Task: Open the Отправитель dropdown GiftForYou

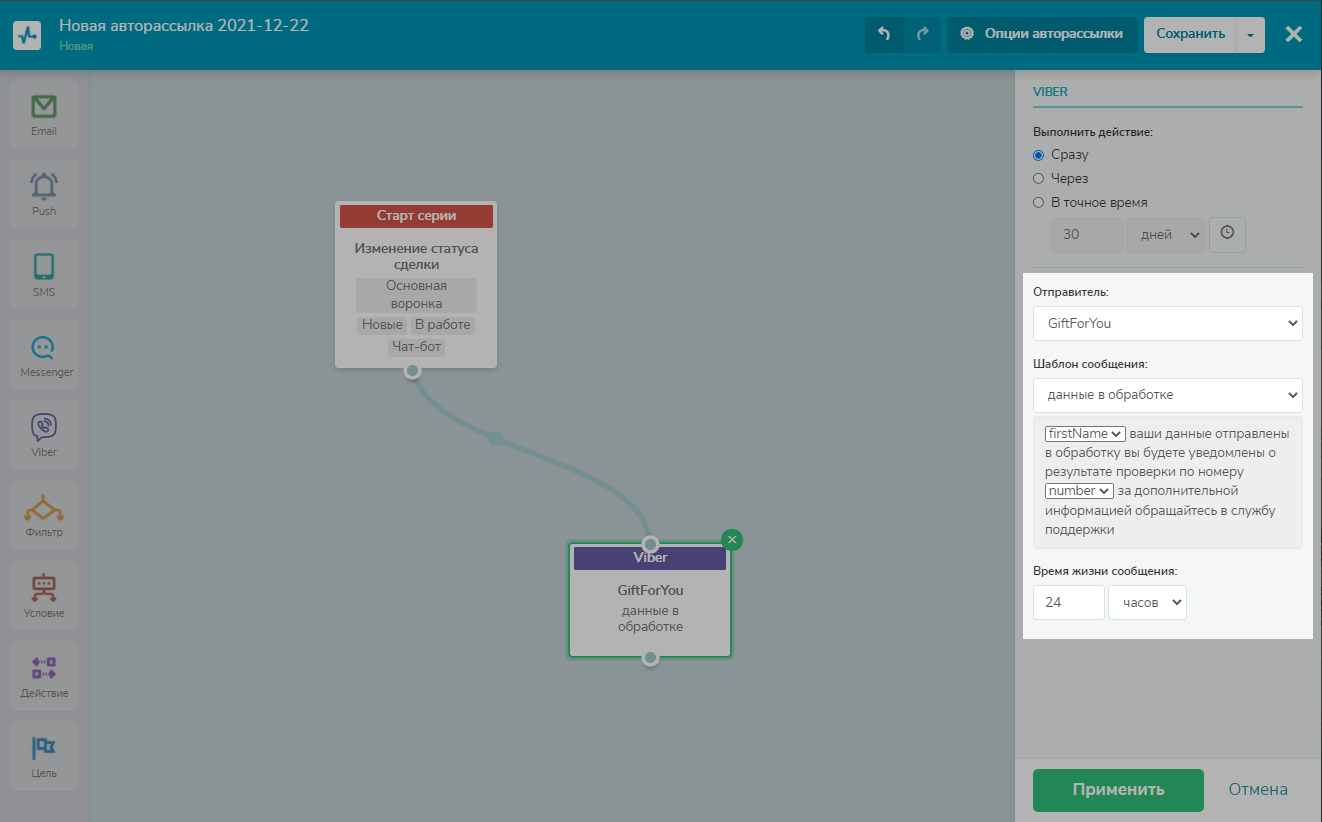Action: pyautogui.click(x=1167, y=324)
